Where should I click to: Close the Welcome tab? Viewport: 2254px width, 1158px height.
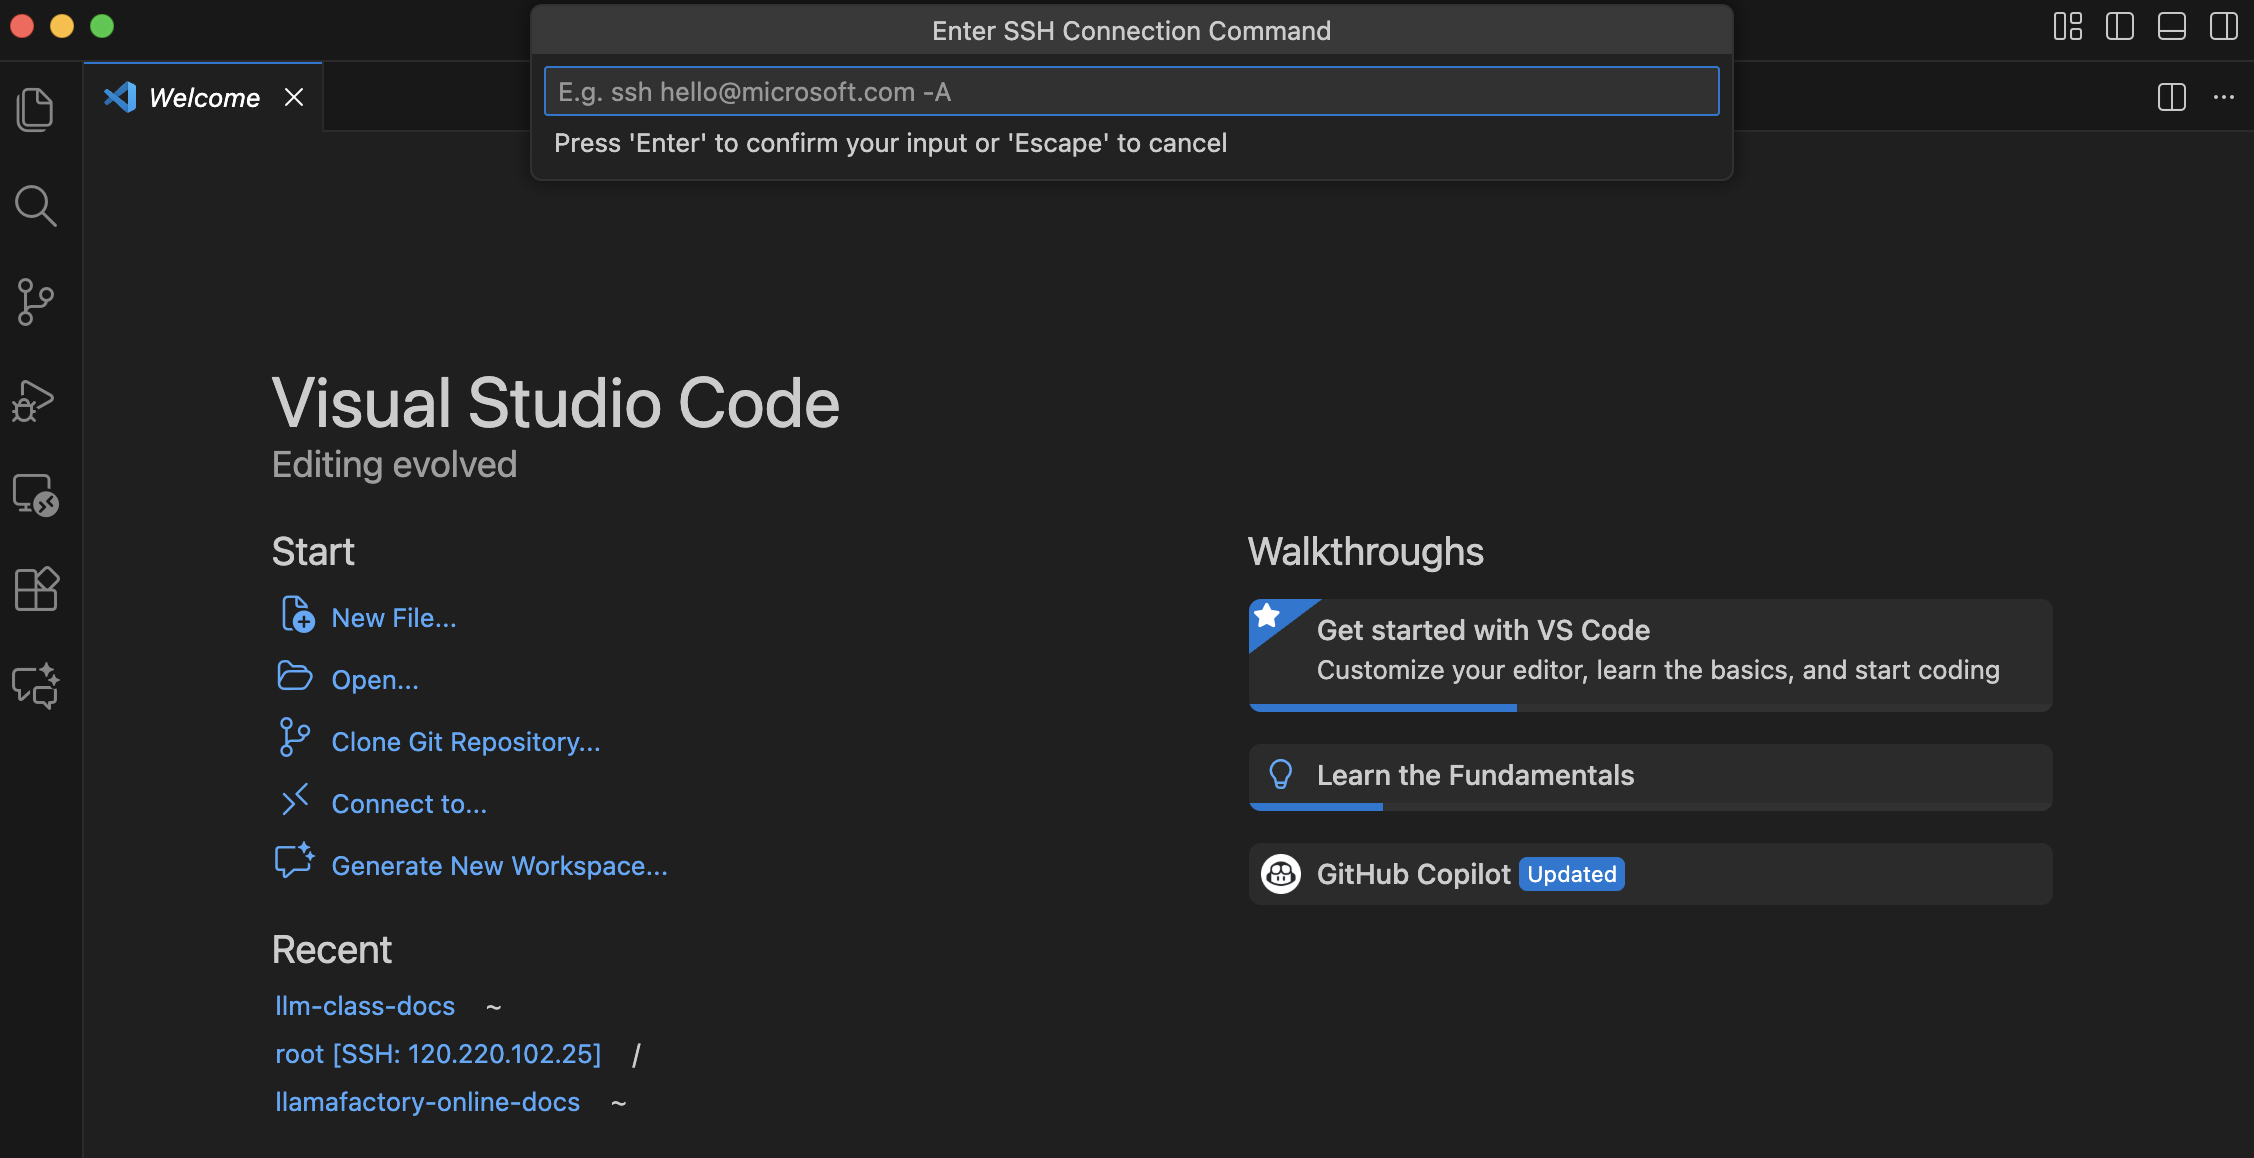(294, 98)
